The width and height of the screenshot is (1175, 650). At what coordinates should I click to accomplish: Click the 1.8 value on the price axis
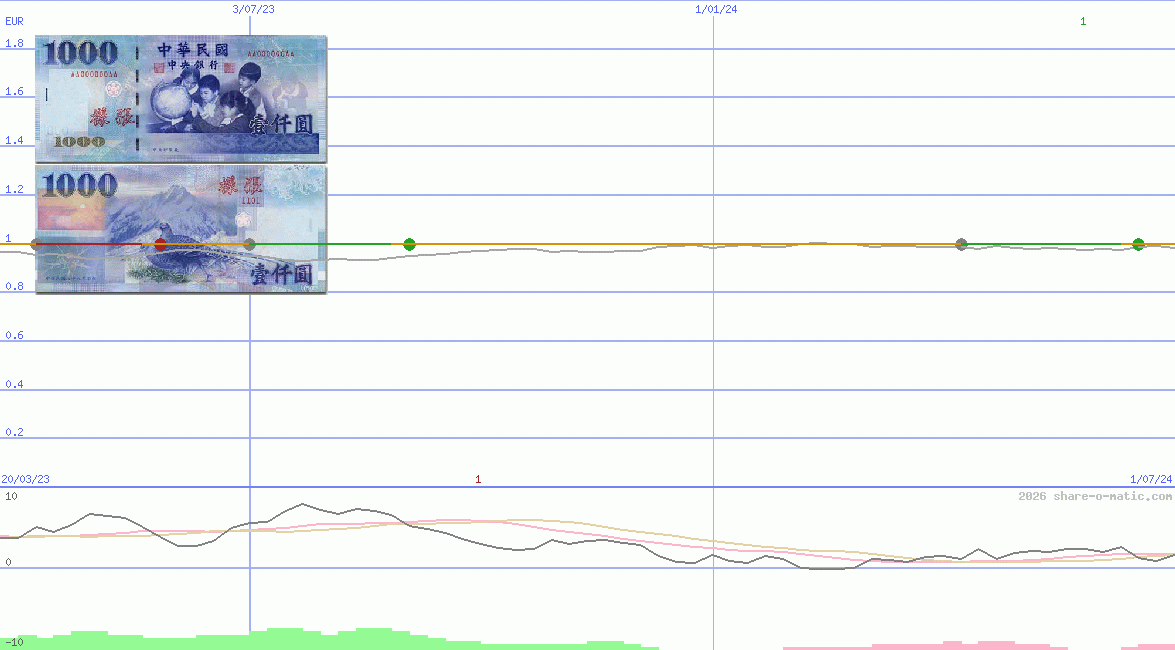tap(14, 44)
